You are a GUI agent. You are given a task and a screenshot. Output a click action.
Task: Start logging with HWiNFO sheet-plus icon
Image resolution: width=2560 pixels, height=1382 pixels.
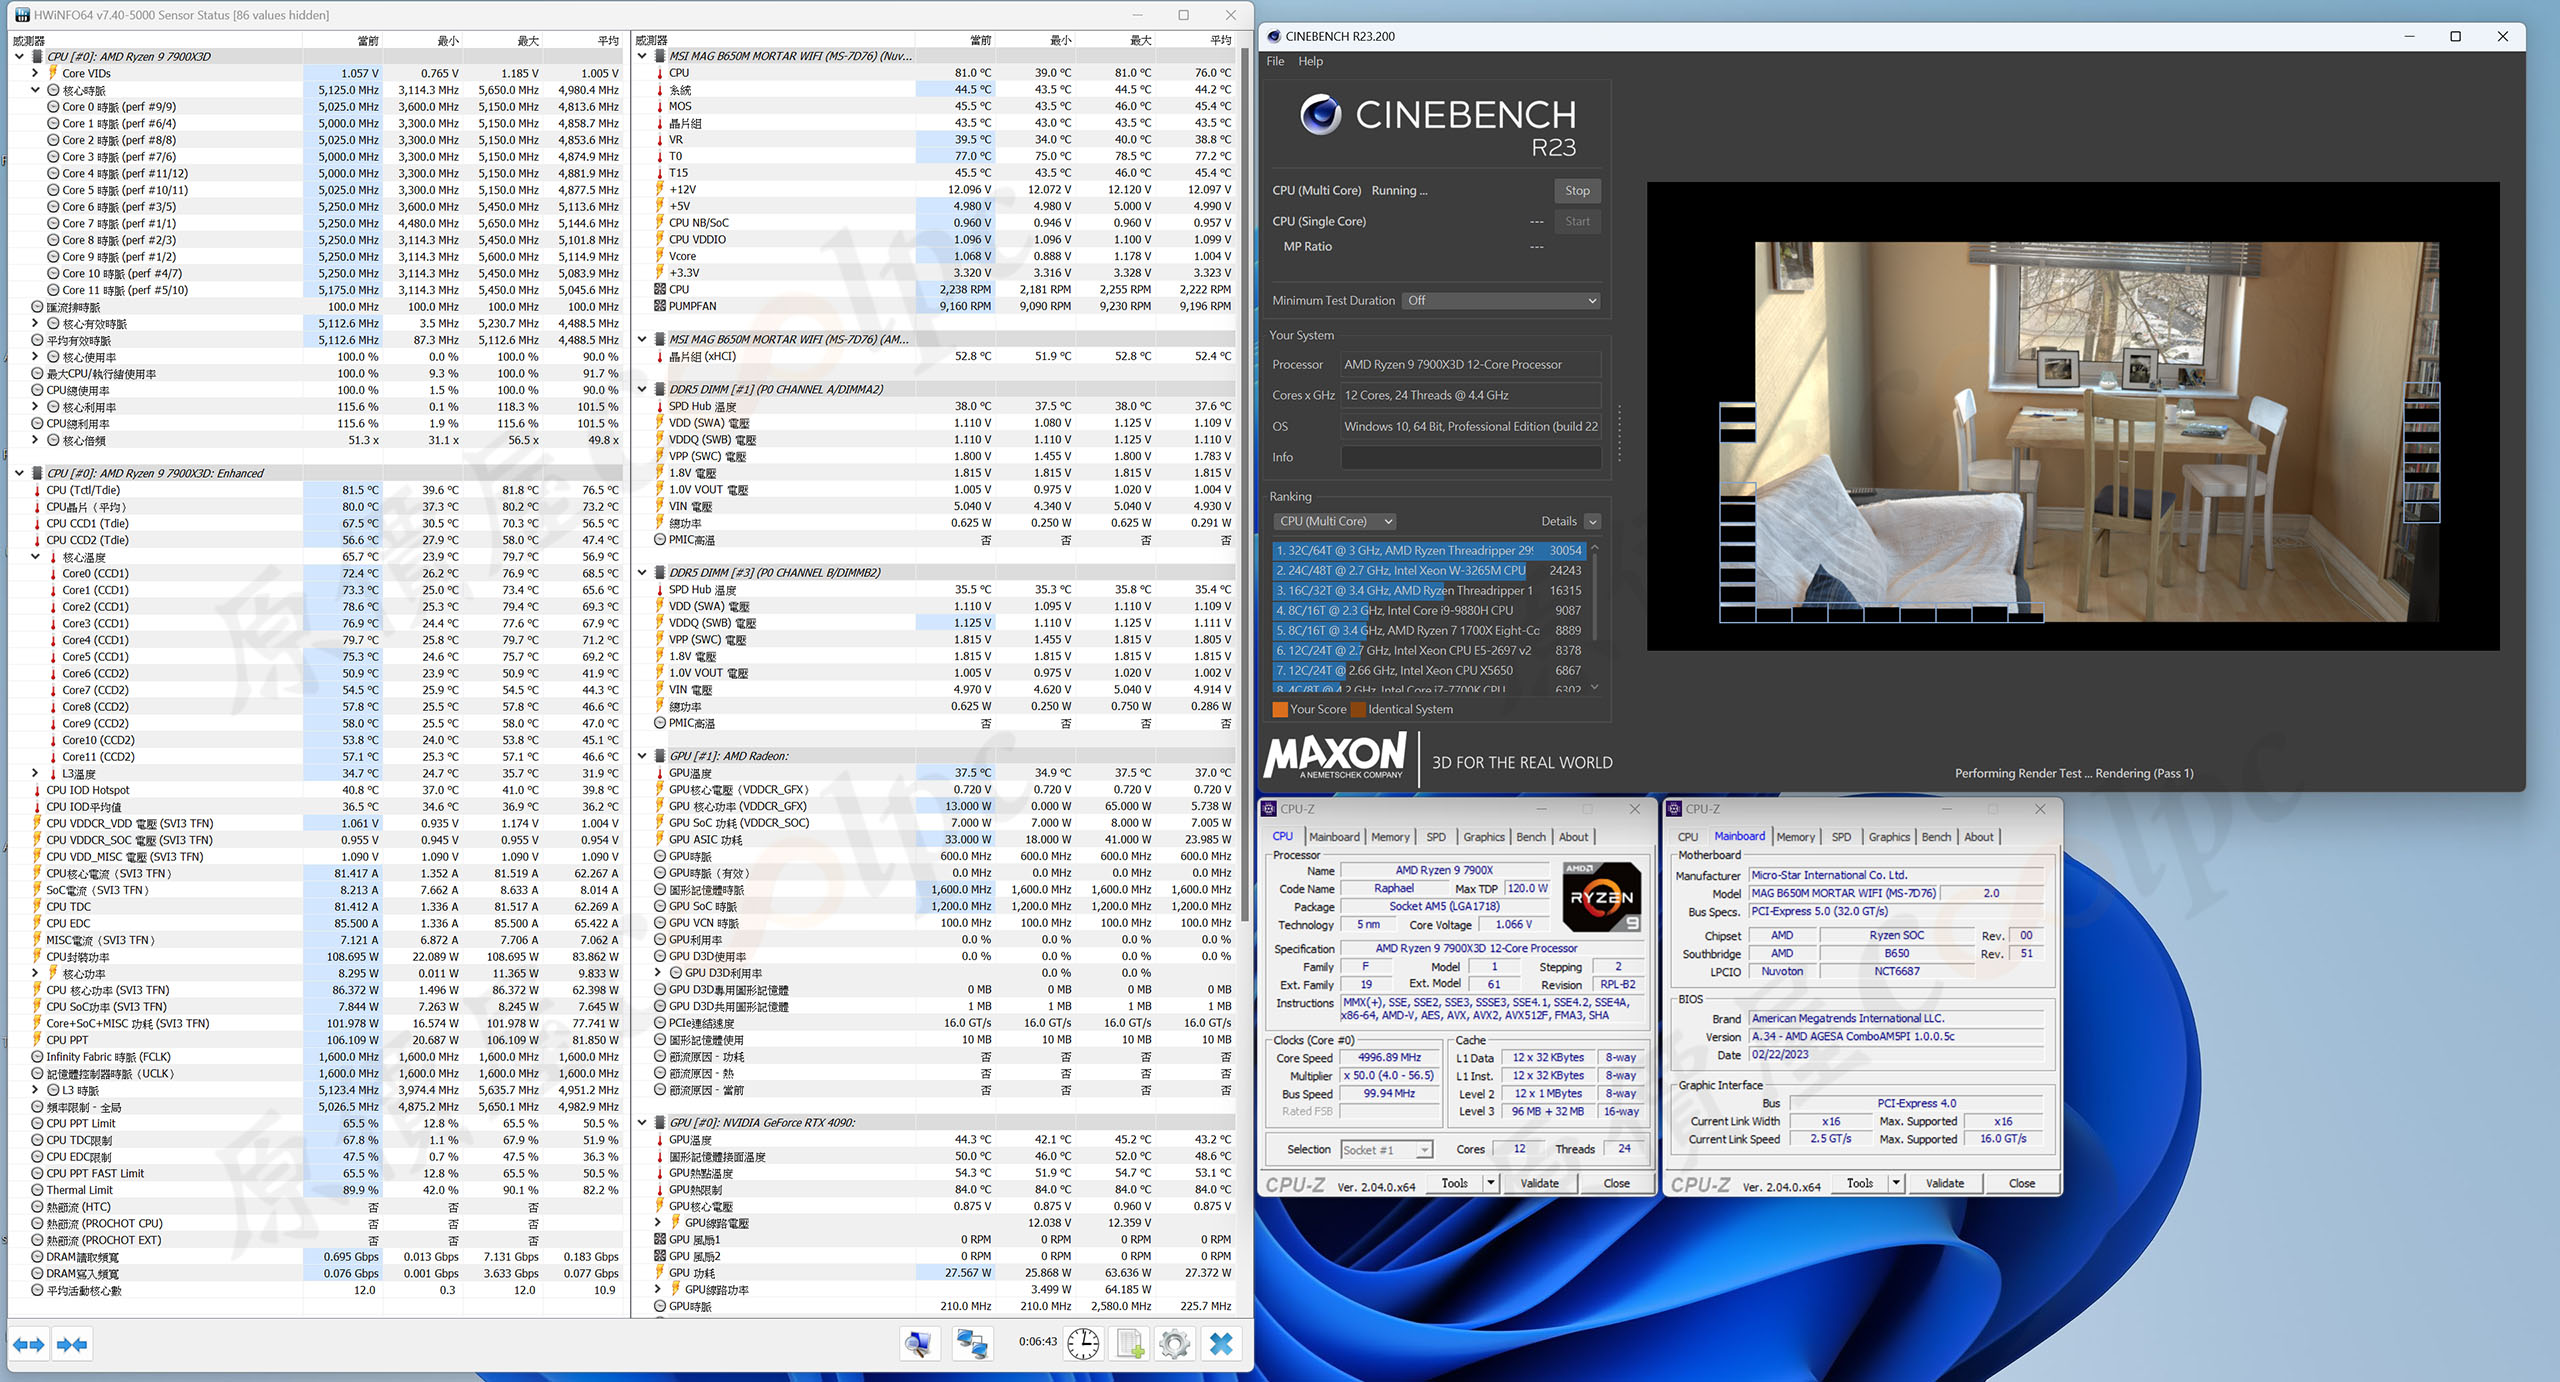(1130, 1343)
